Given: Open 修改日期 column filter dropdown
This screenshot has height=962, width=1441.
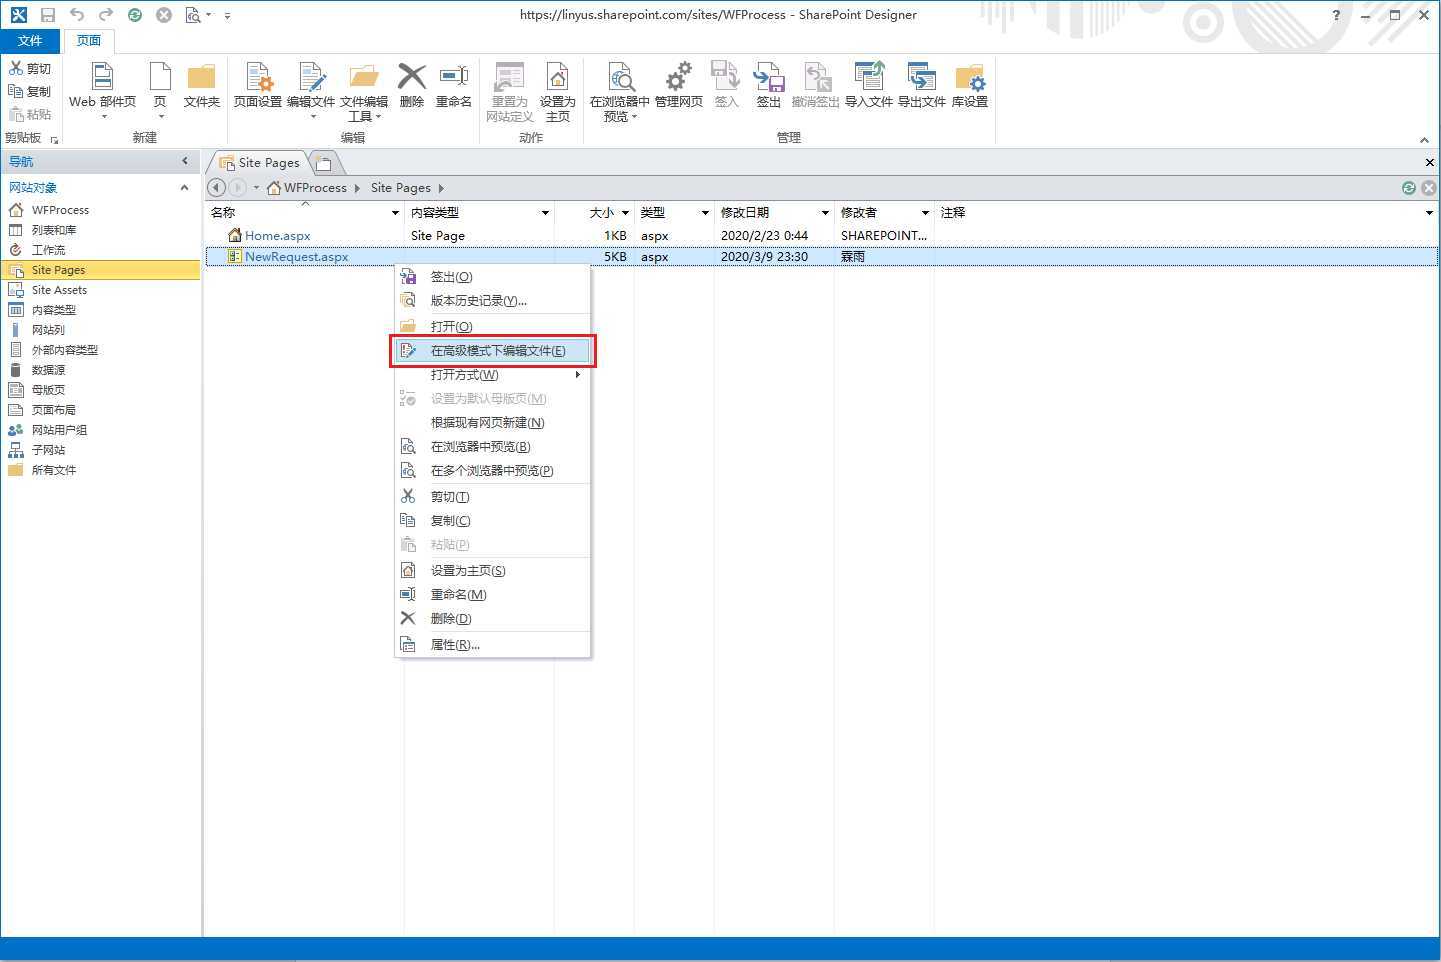Looking at the screenshot, I should 825,213.
